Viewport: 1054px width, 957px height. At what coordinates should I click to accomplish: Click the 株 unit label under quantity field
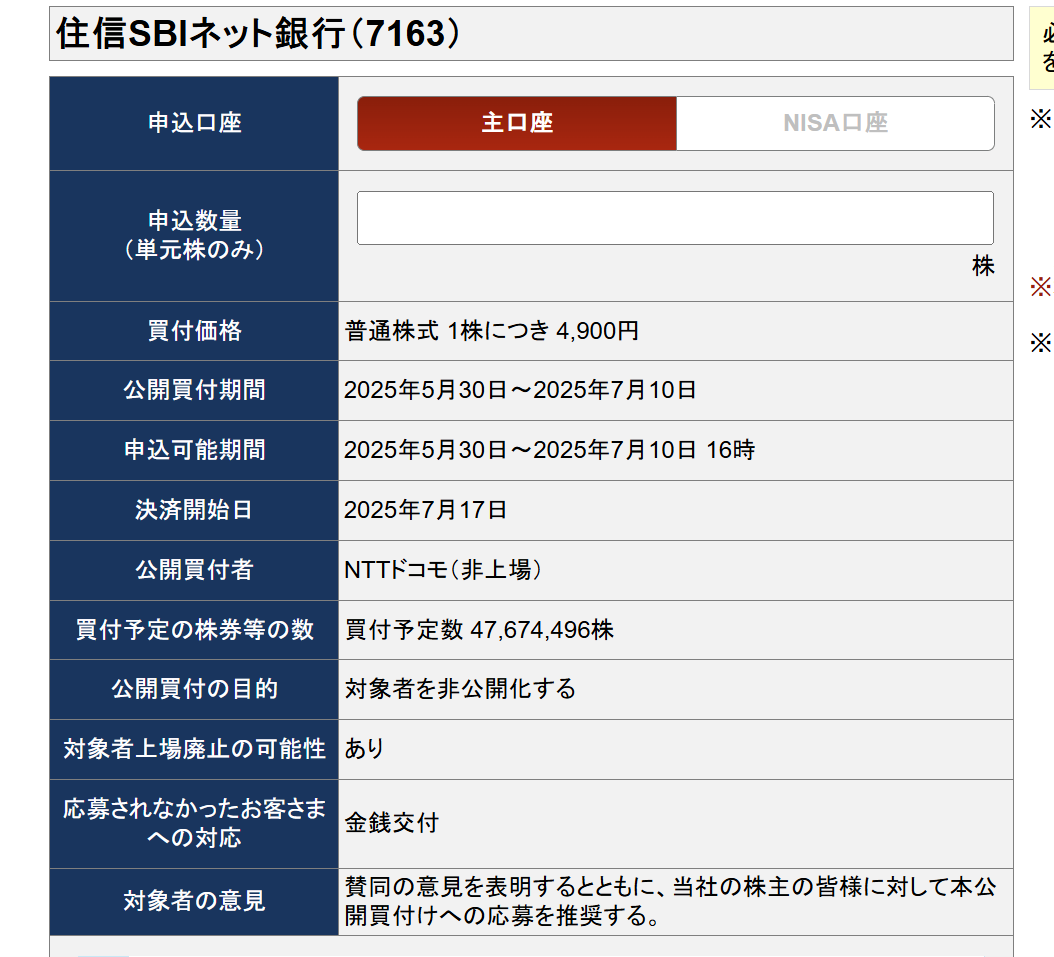pyautogui.click(x=983, y=266)
